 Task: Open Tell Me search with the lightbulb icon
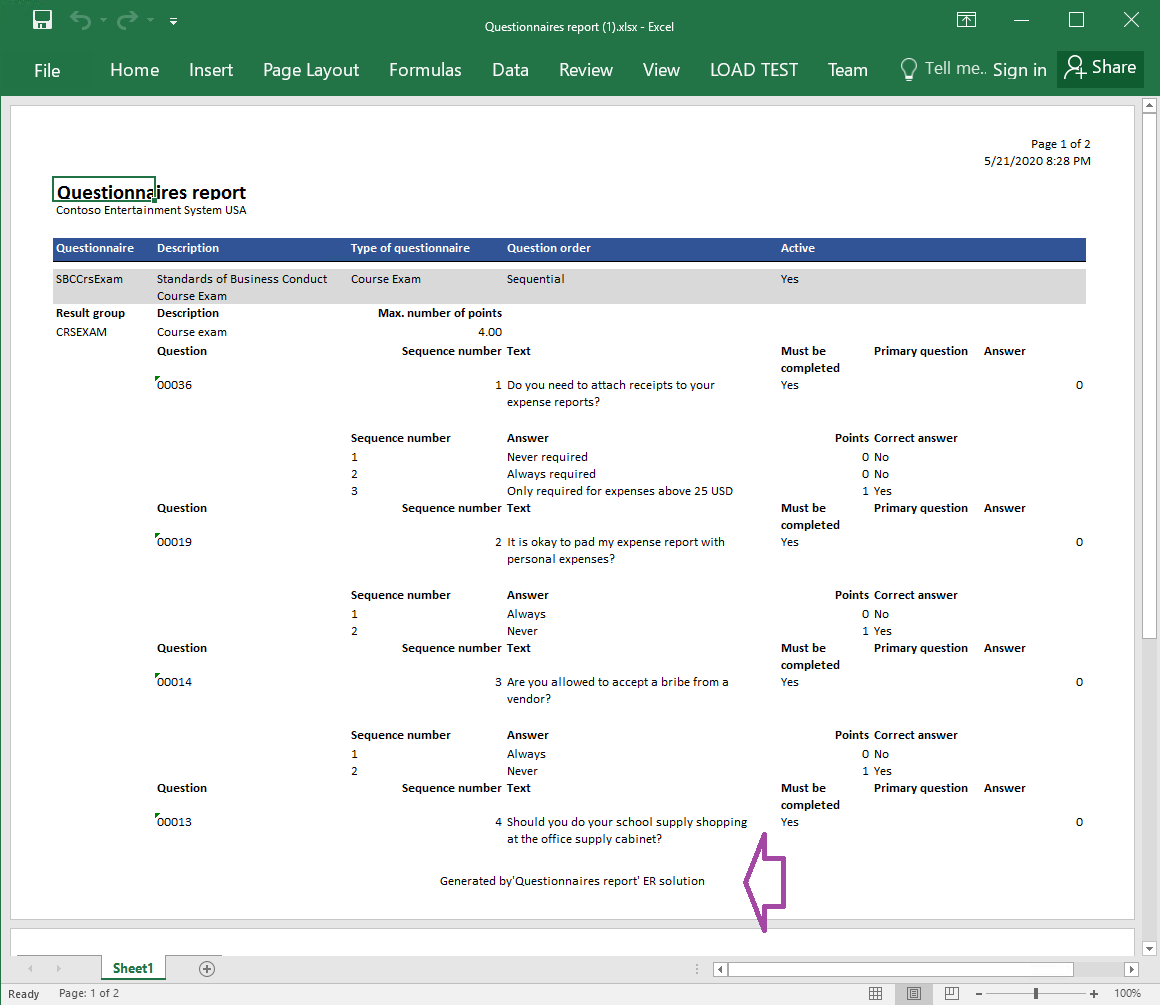point(909,69)
